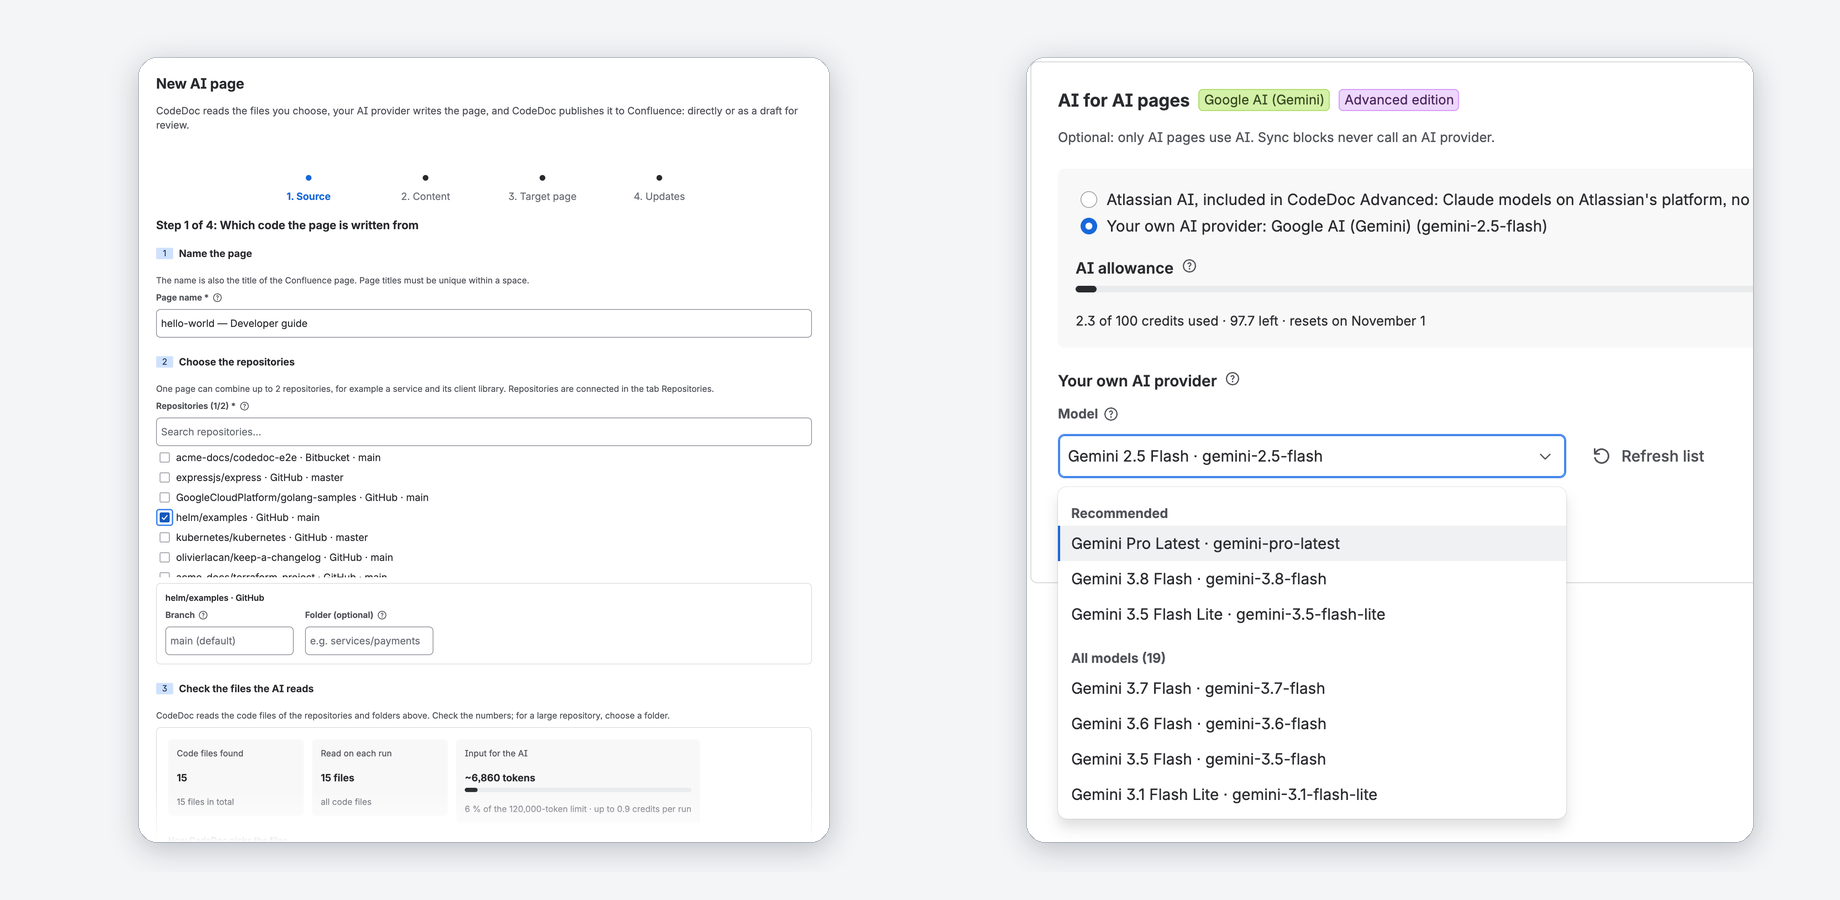Open the Repositories (1/2) help icon
The height and width of the screenshot is (900, 1840).
point(244,406)
